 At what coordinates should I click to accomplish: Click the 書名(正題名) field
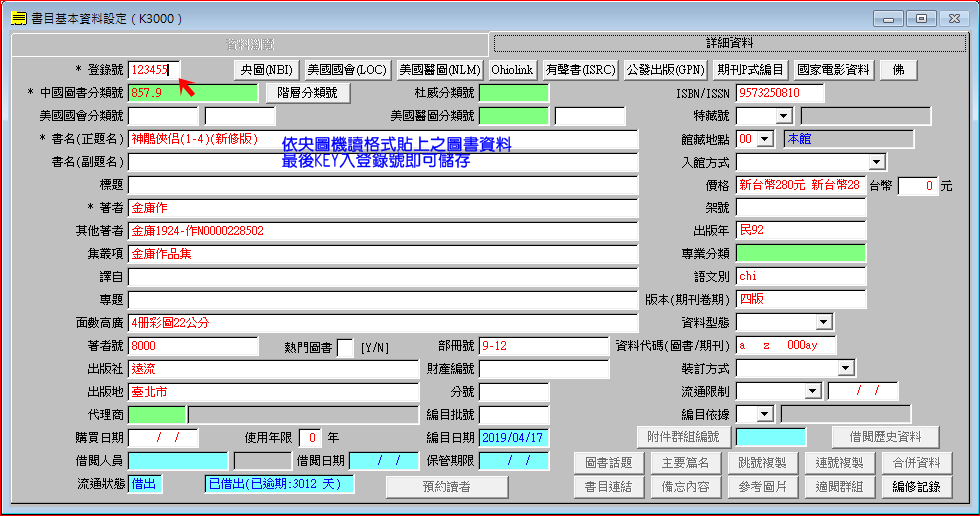382,139
